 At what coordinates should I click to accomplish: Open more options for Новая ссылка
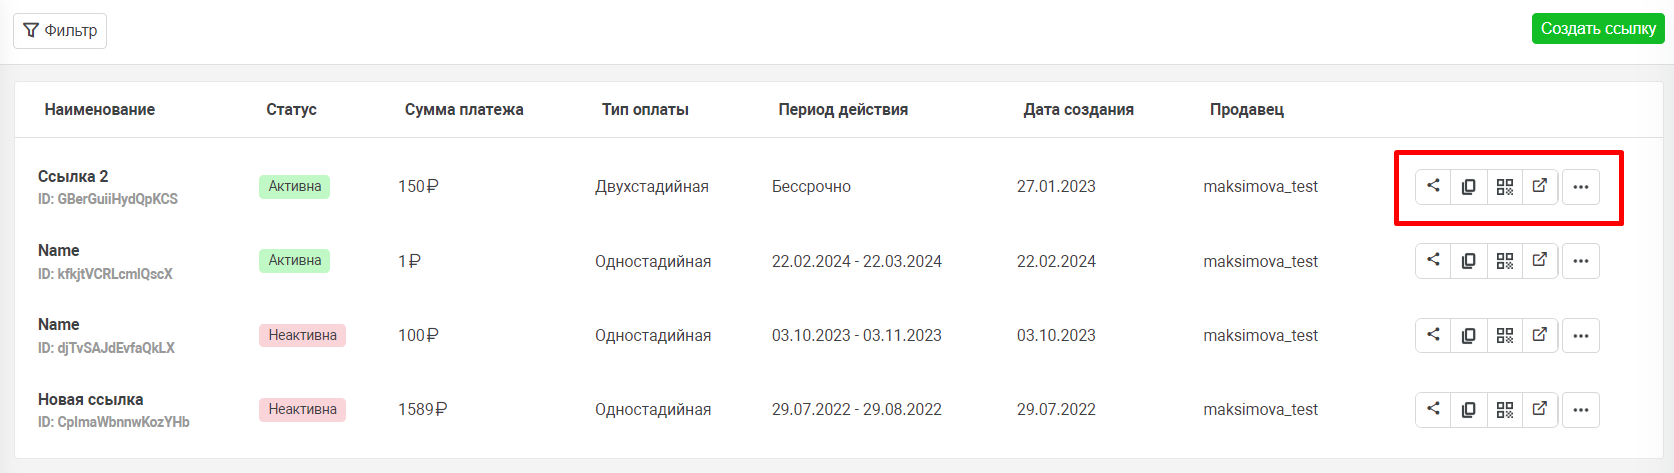(1581, 409)
